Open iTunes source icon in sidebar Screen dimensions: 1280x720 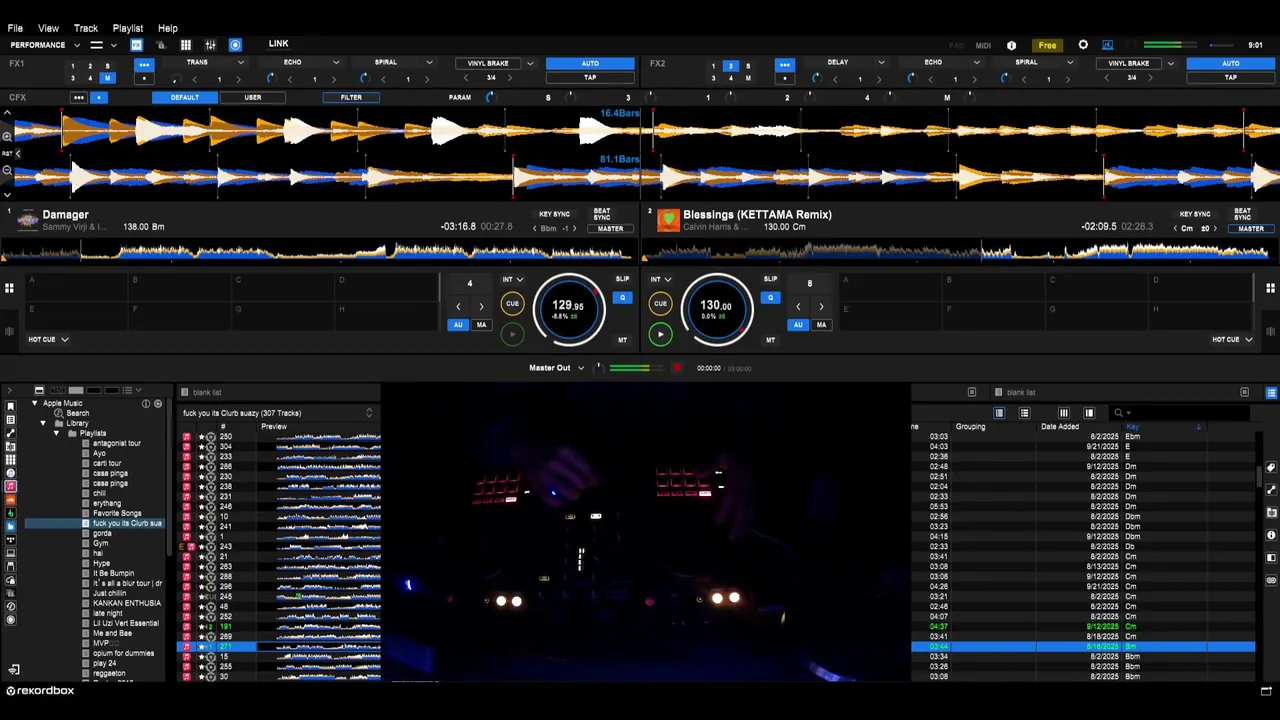point(11,473)
